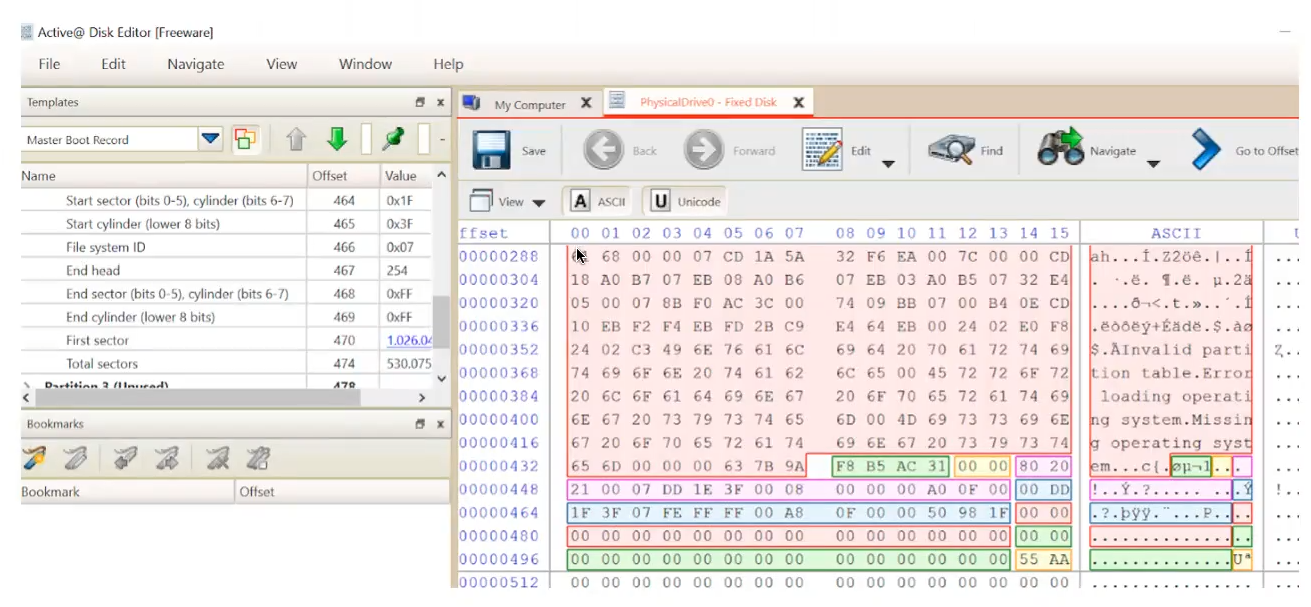The height and width of the screenshot is (607, 1311).
Task: Click the Find icon in the toolbar
Action: [x=951, y=150]
